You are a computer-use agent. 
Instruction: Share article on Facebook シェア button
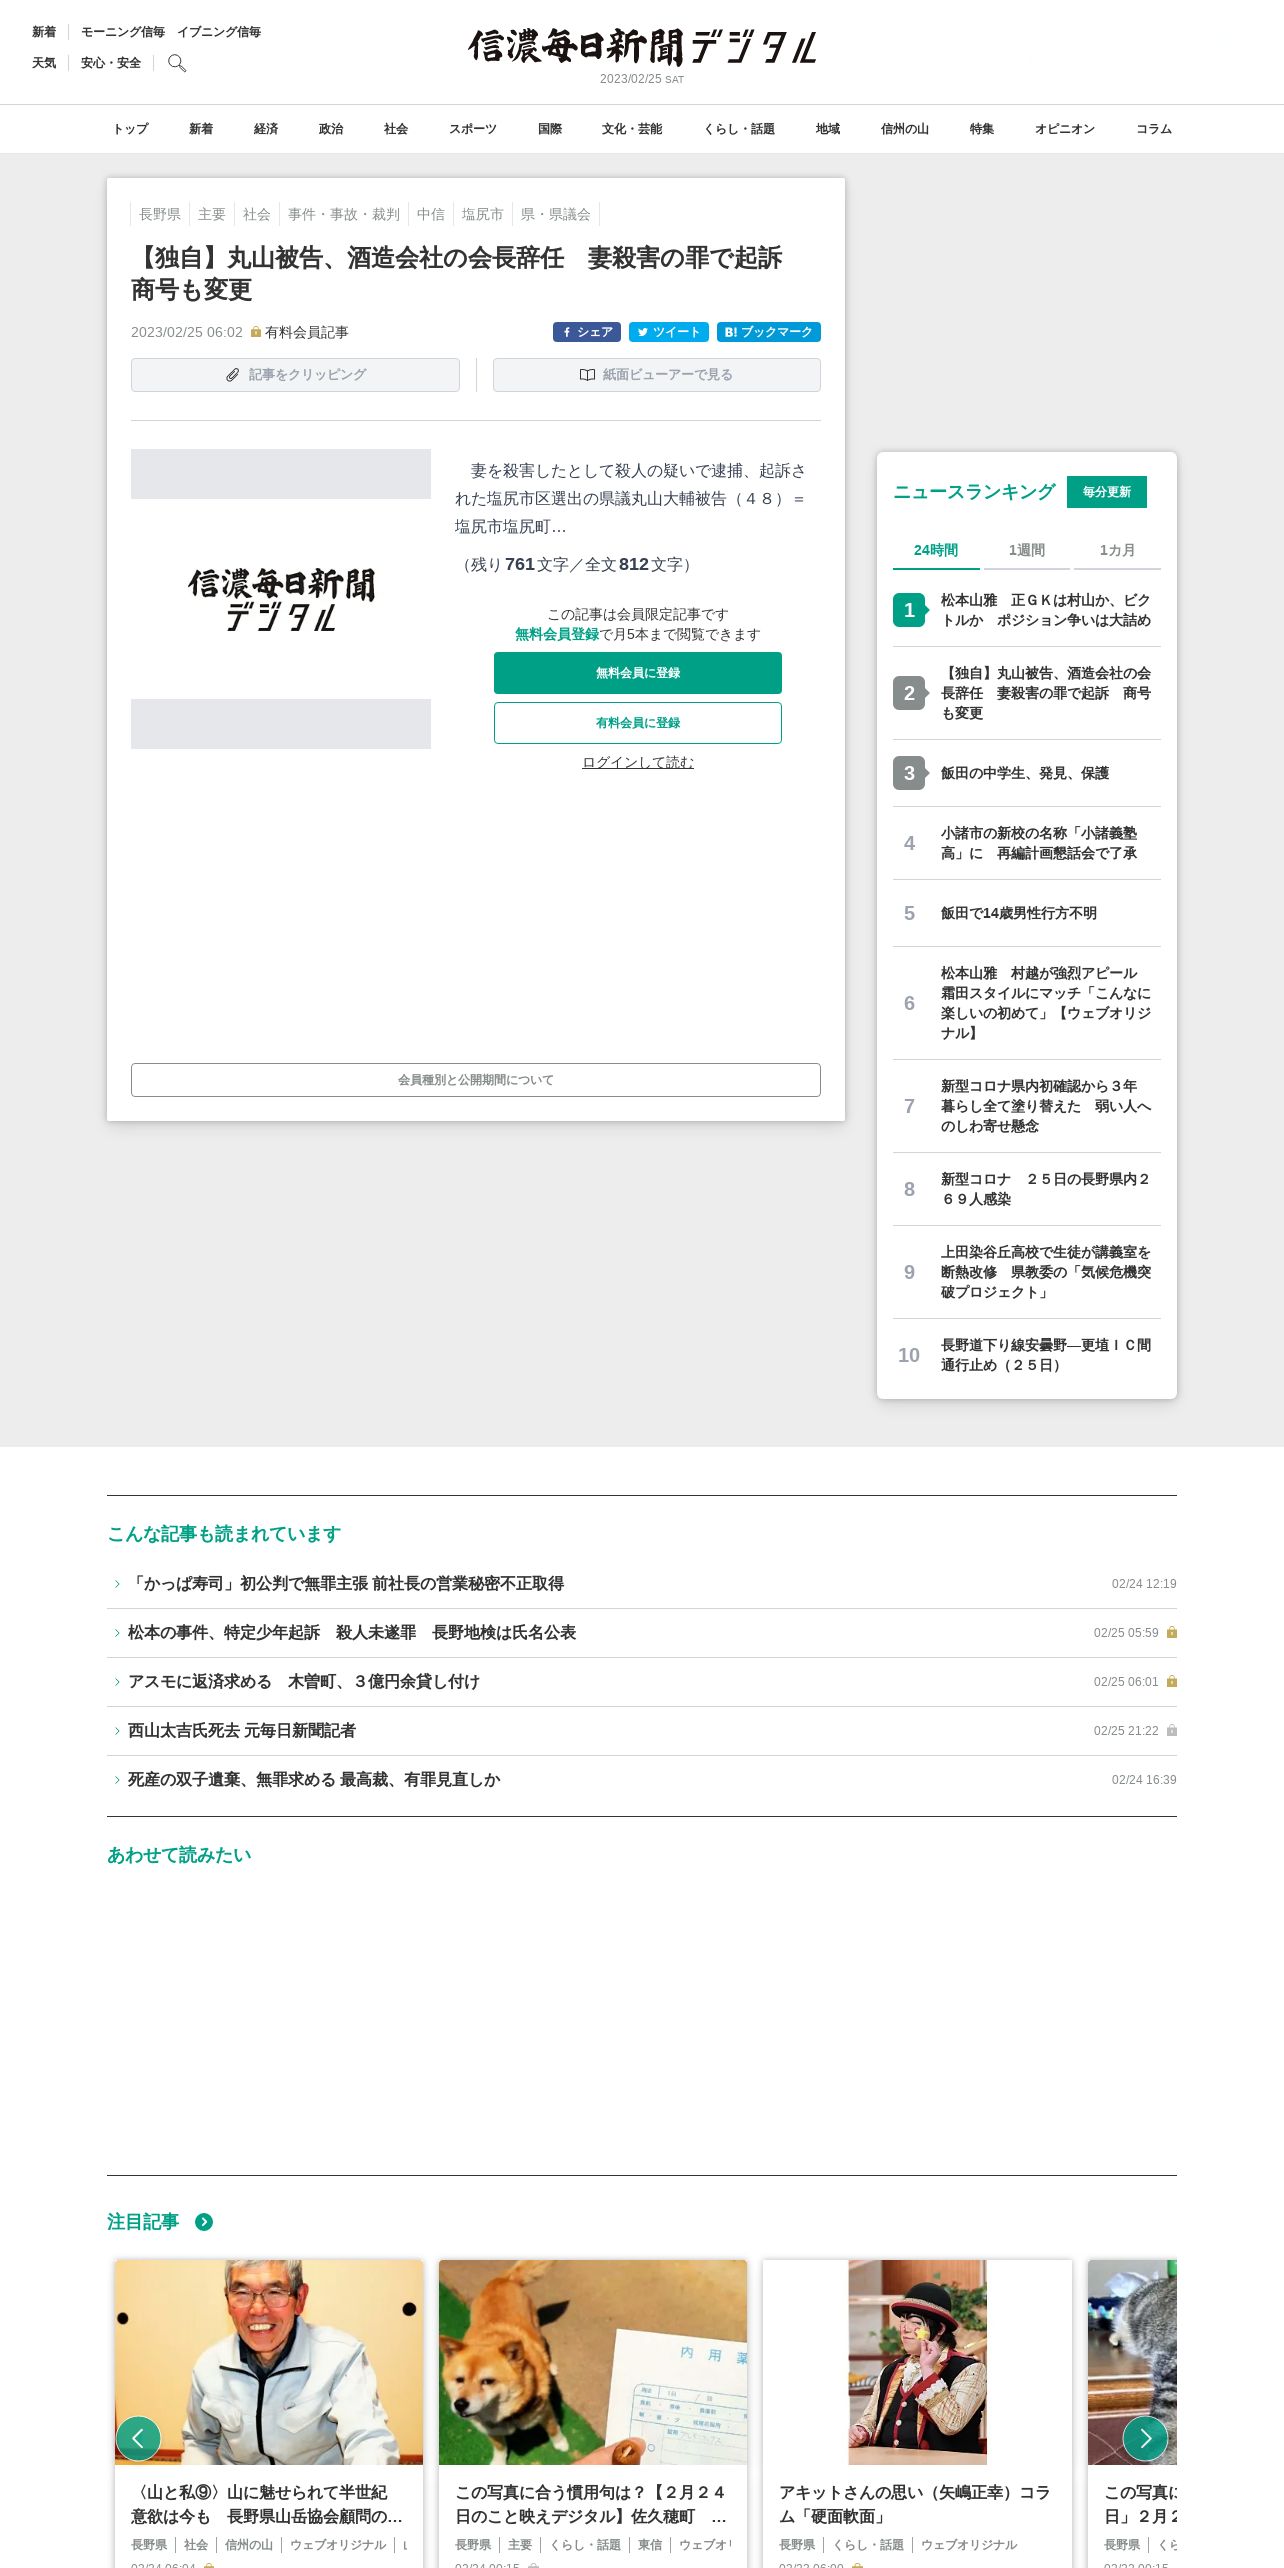point(587,332)
